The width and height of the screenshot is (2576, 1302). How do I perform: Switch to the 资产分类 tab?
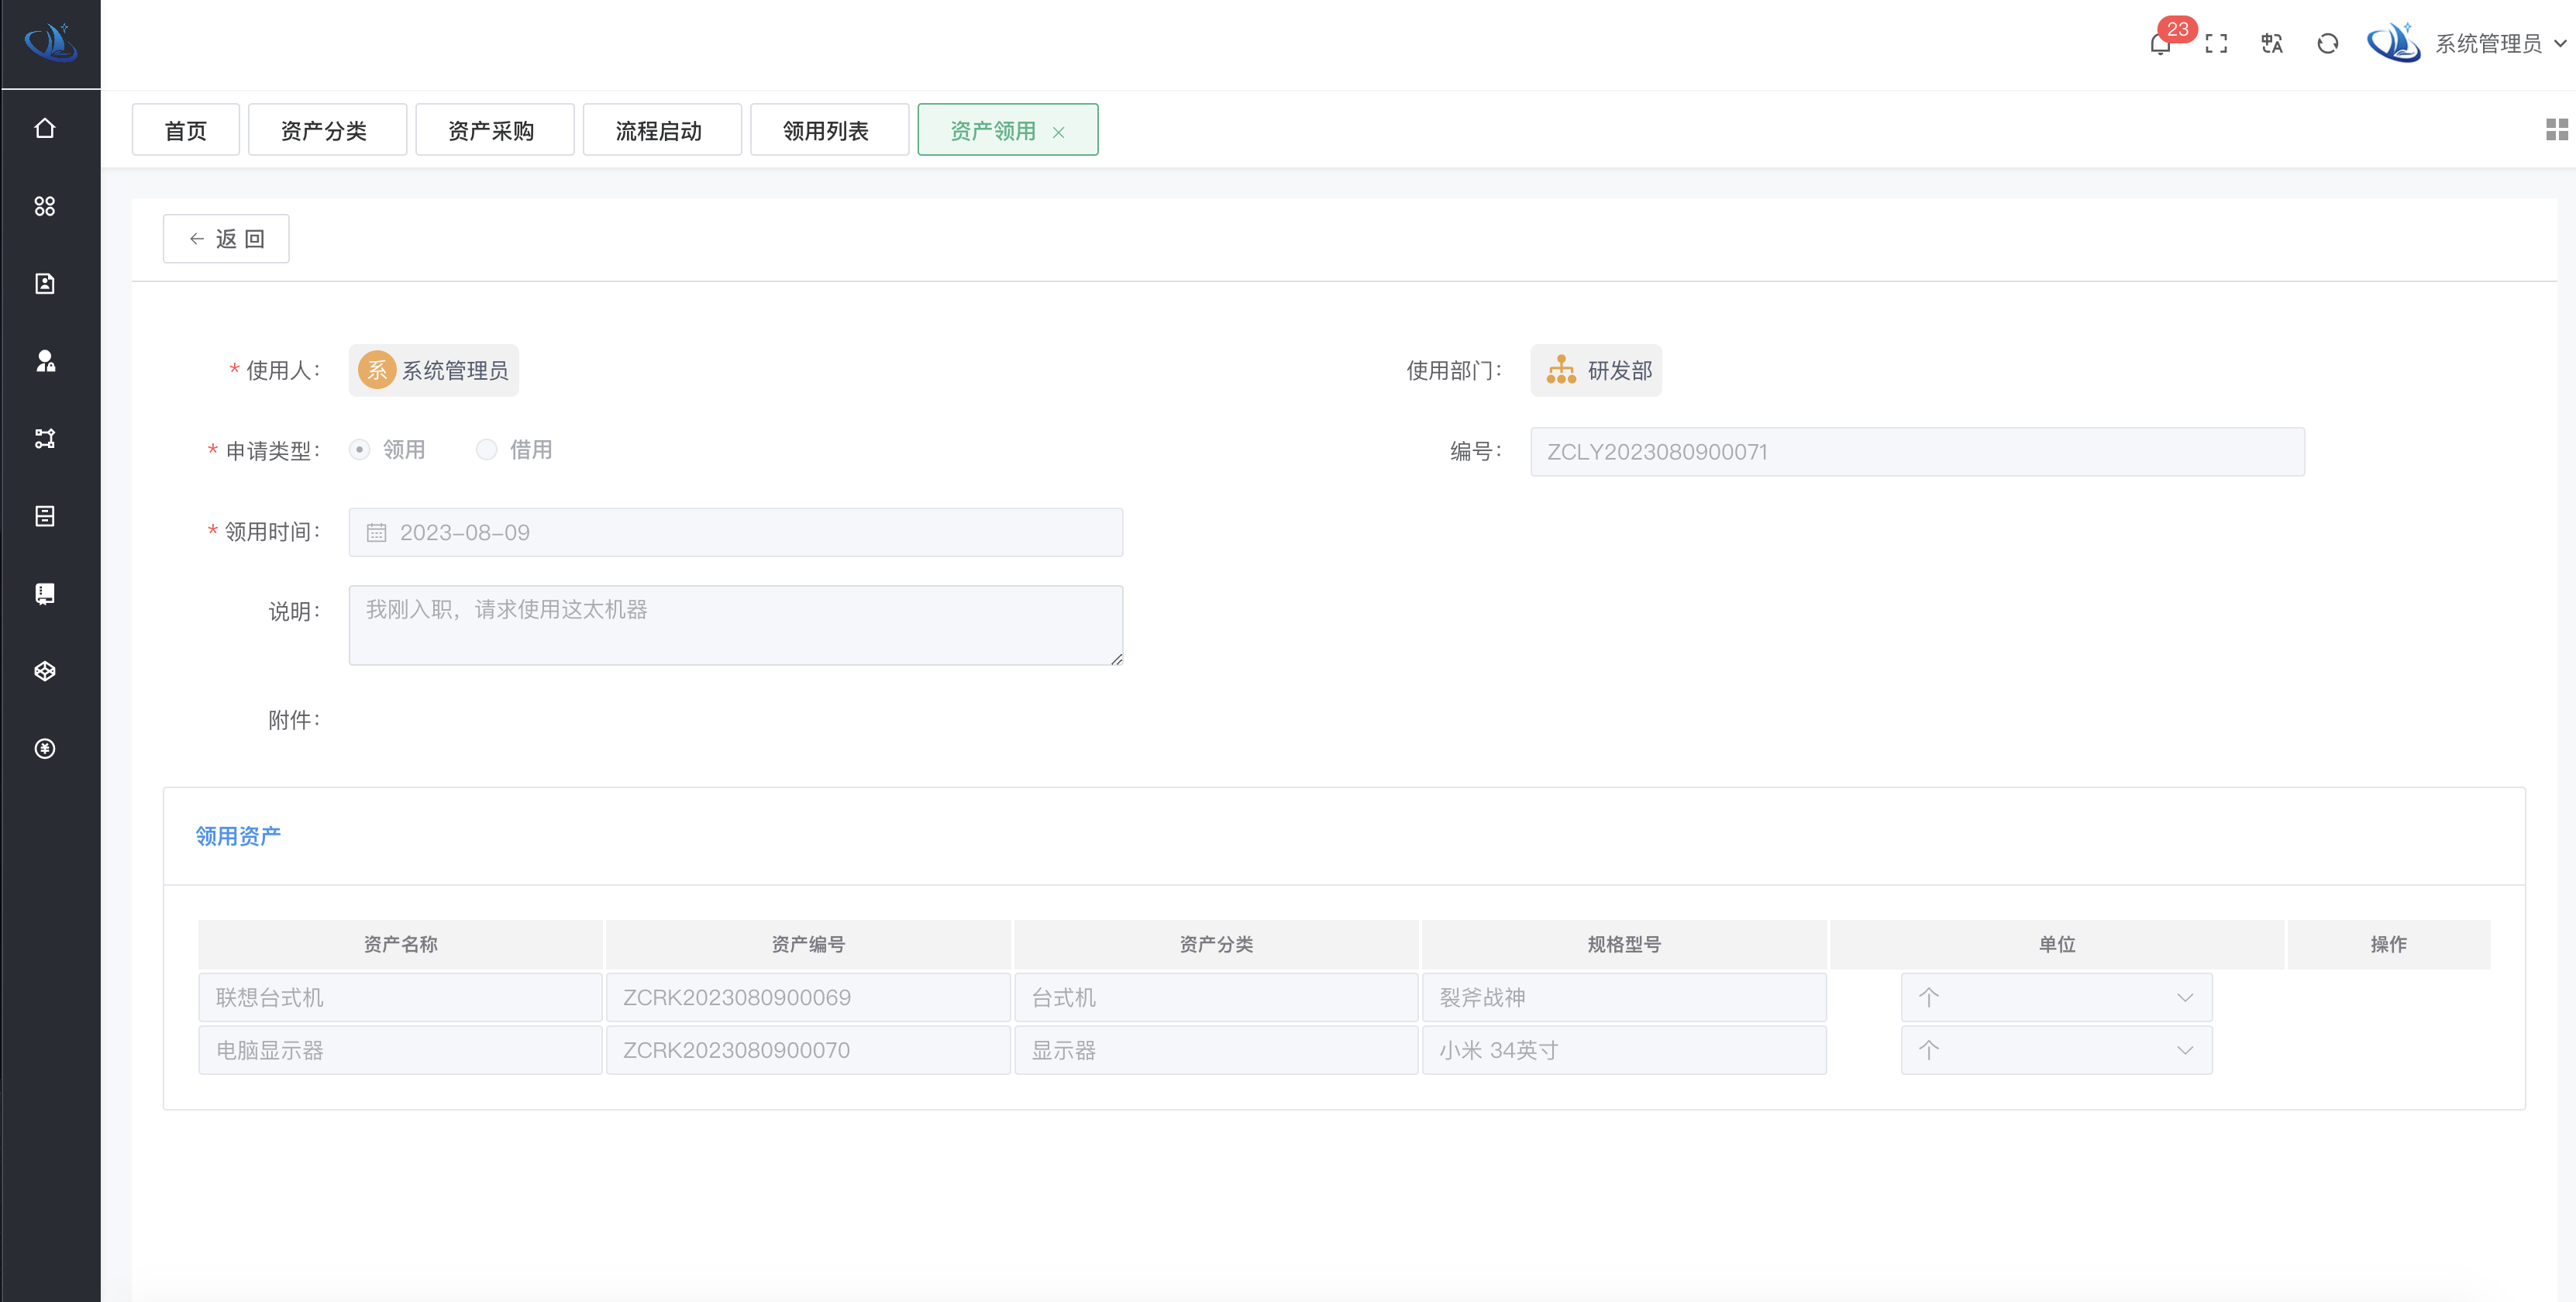[x=327, y=130]
